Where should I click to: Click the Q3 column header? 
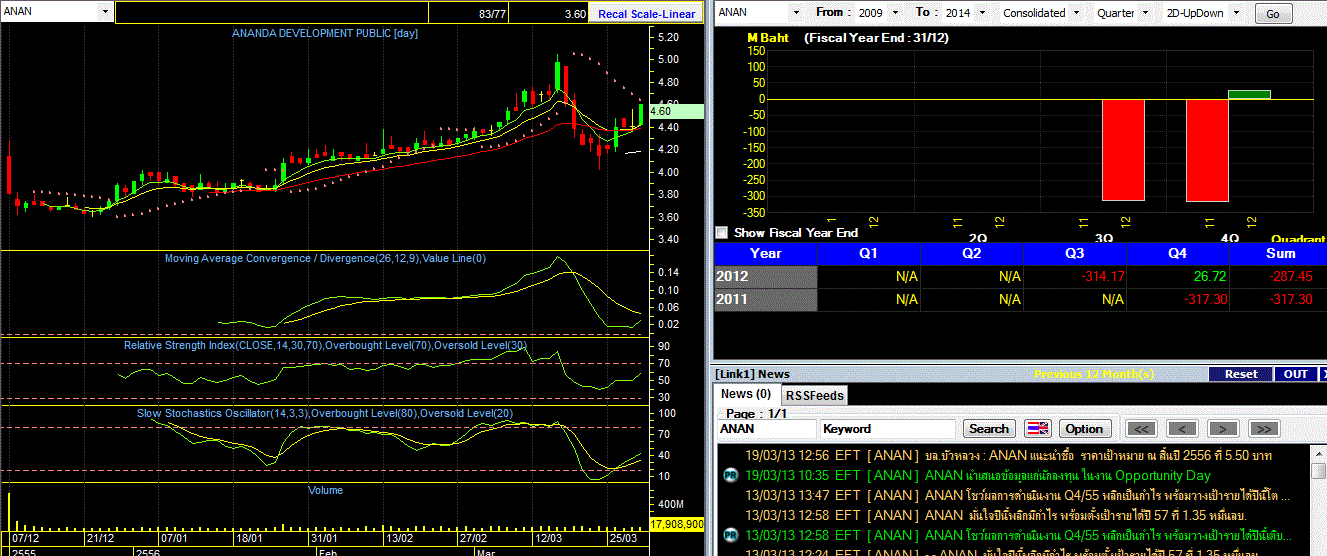(x=1075, y=254)
